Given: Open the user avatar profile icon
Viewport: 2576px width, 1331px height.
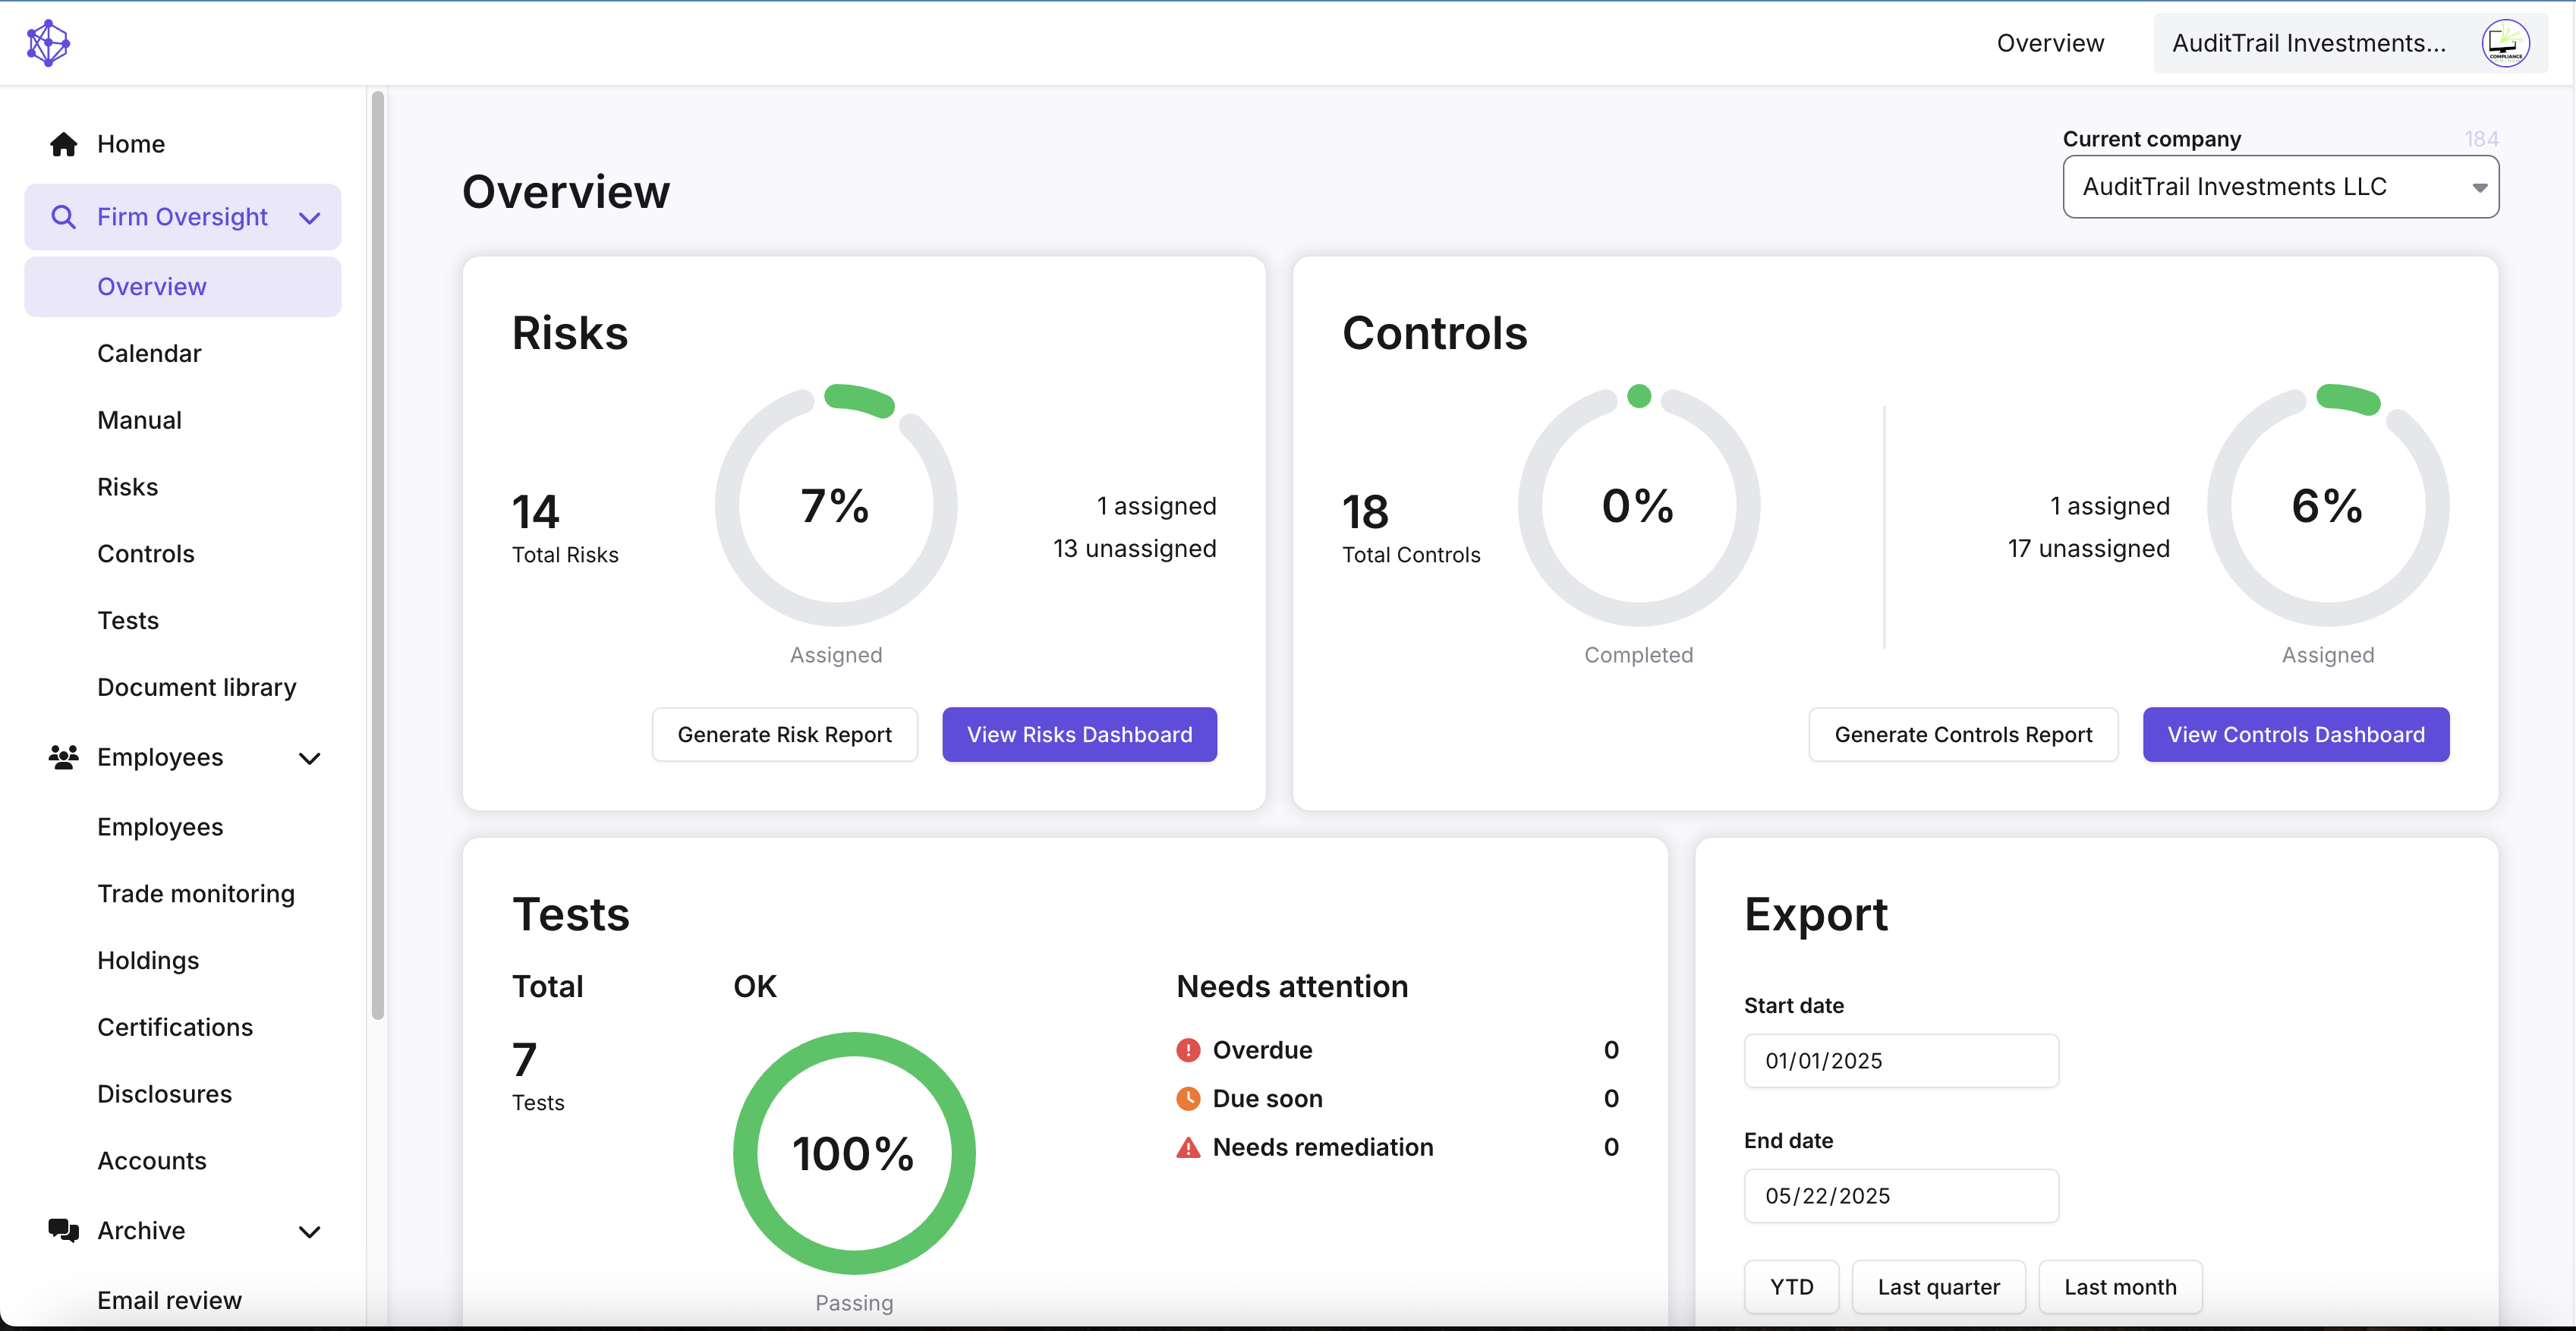Looking at the screenshot, I should click(2505, 43).
